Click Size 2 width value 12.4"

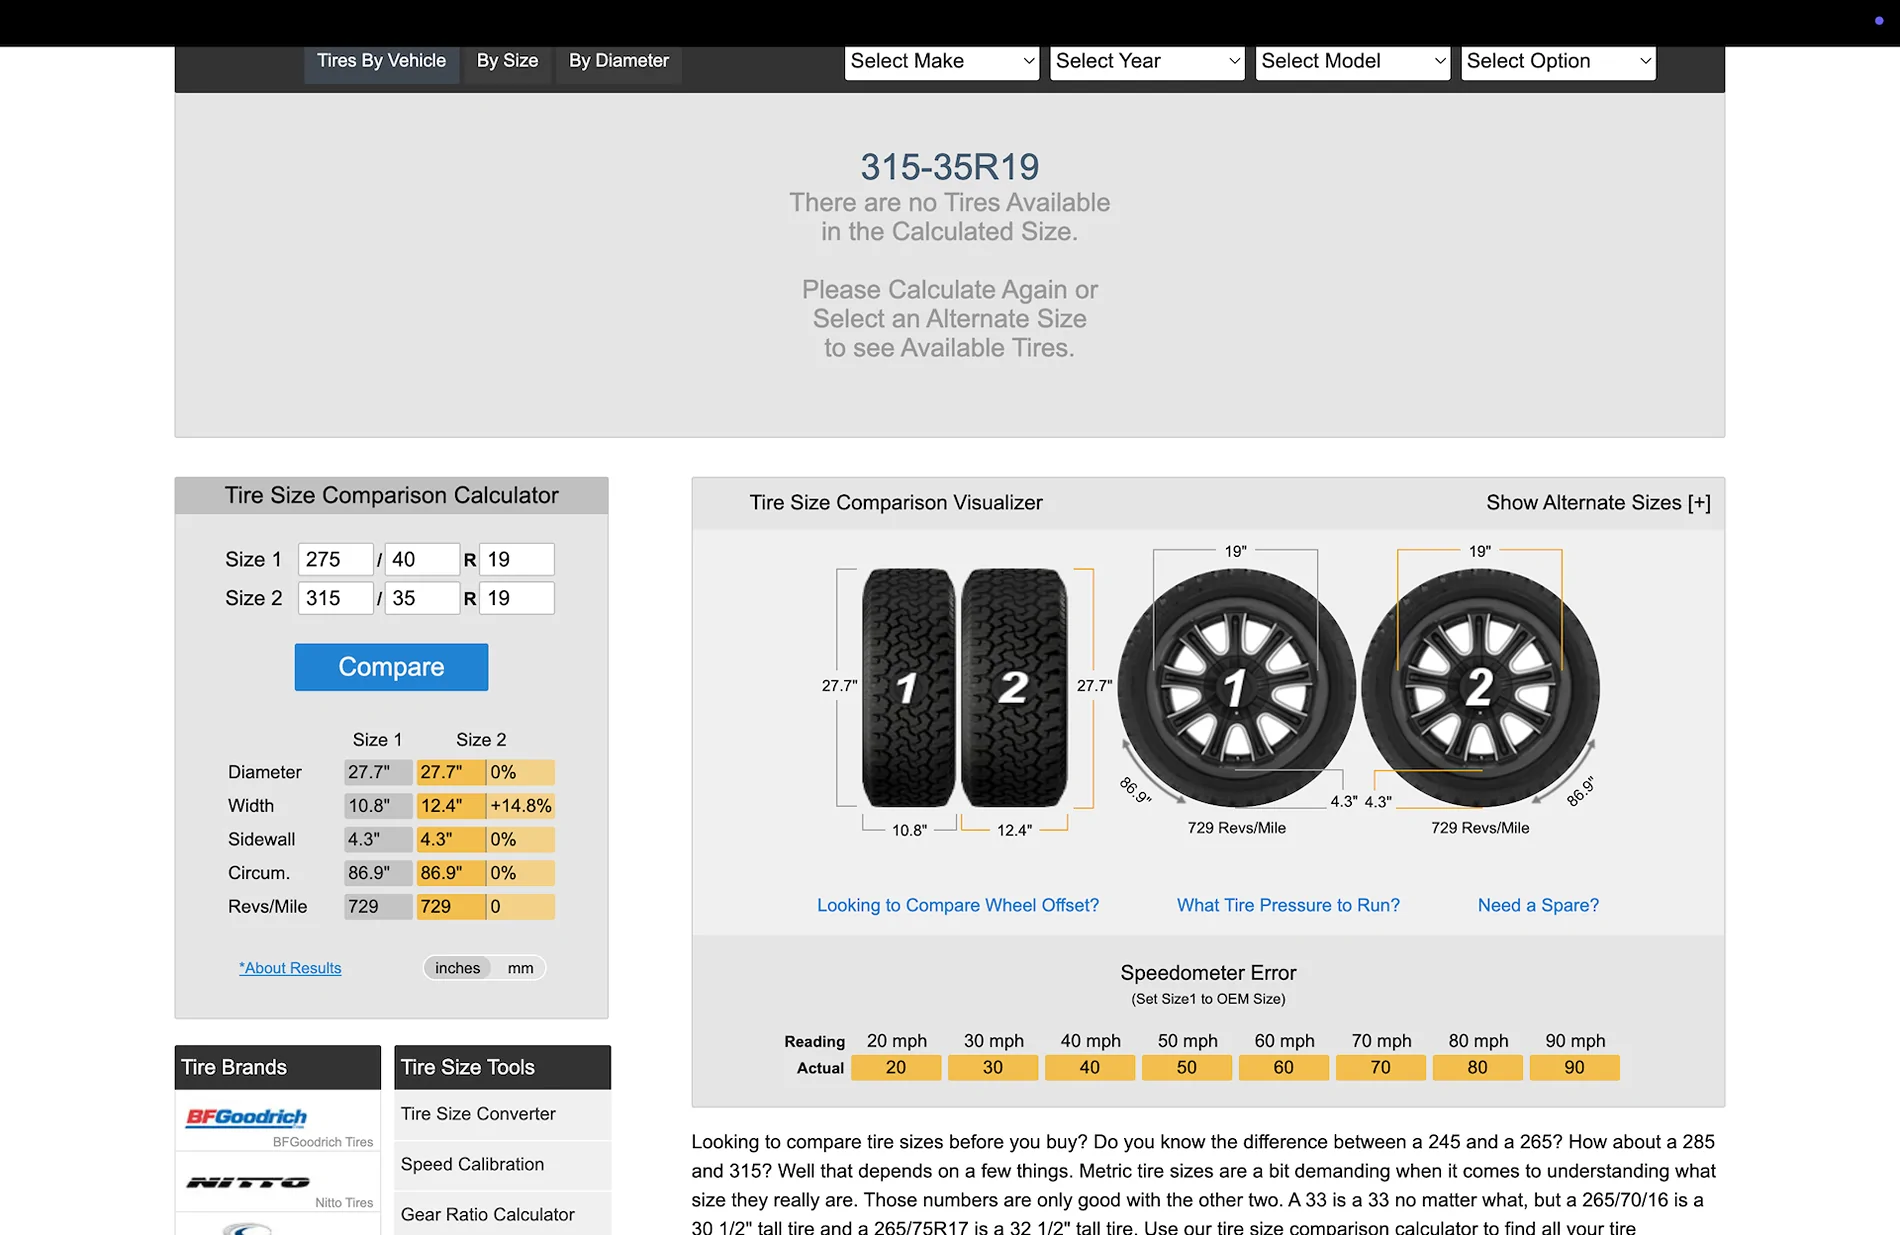(x=451, y=806)
